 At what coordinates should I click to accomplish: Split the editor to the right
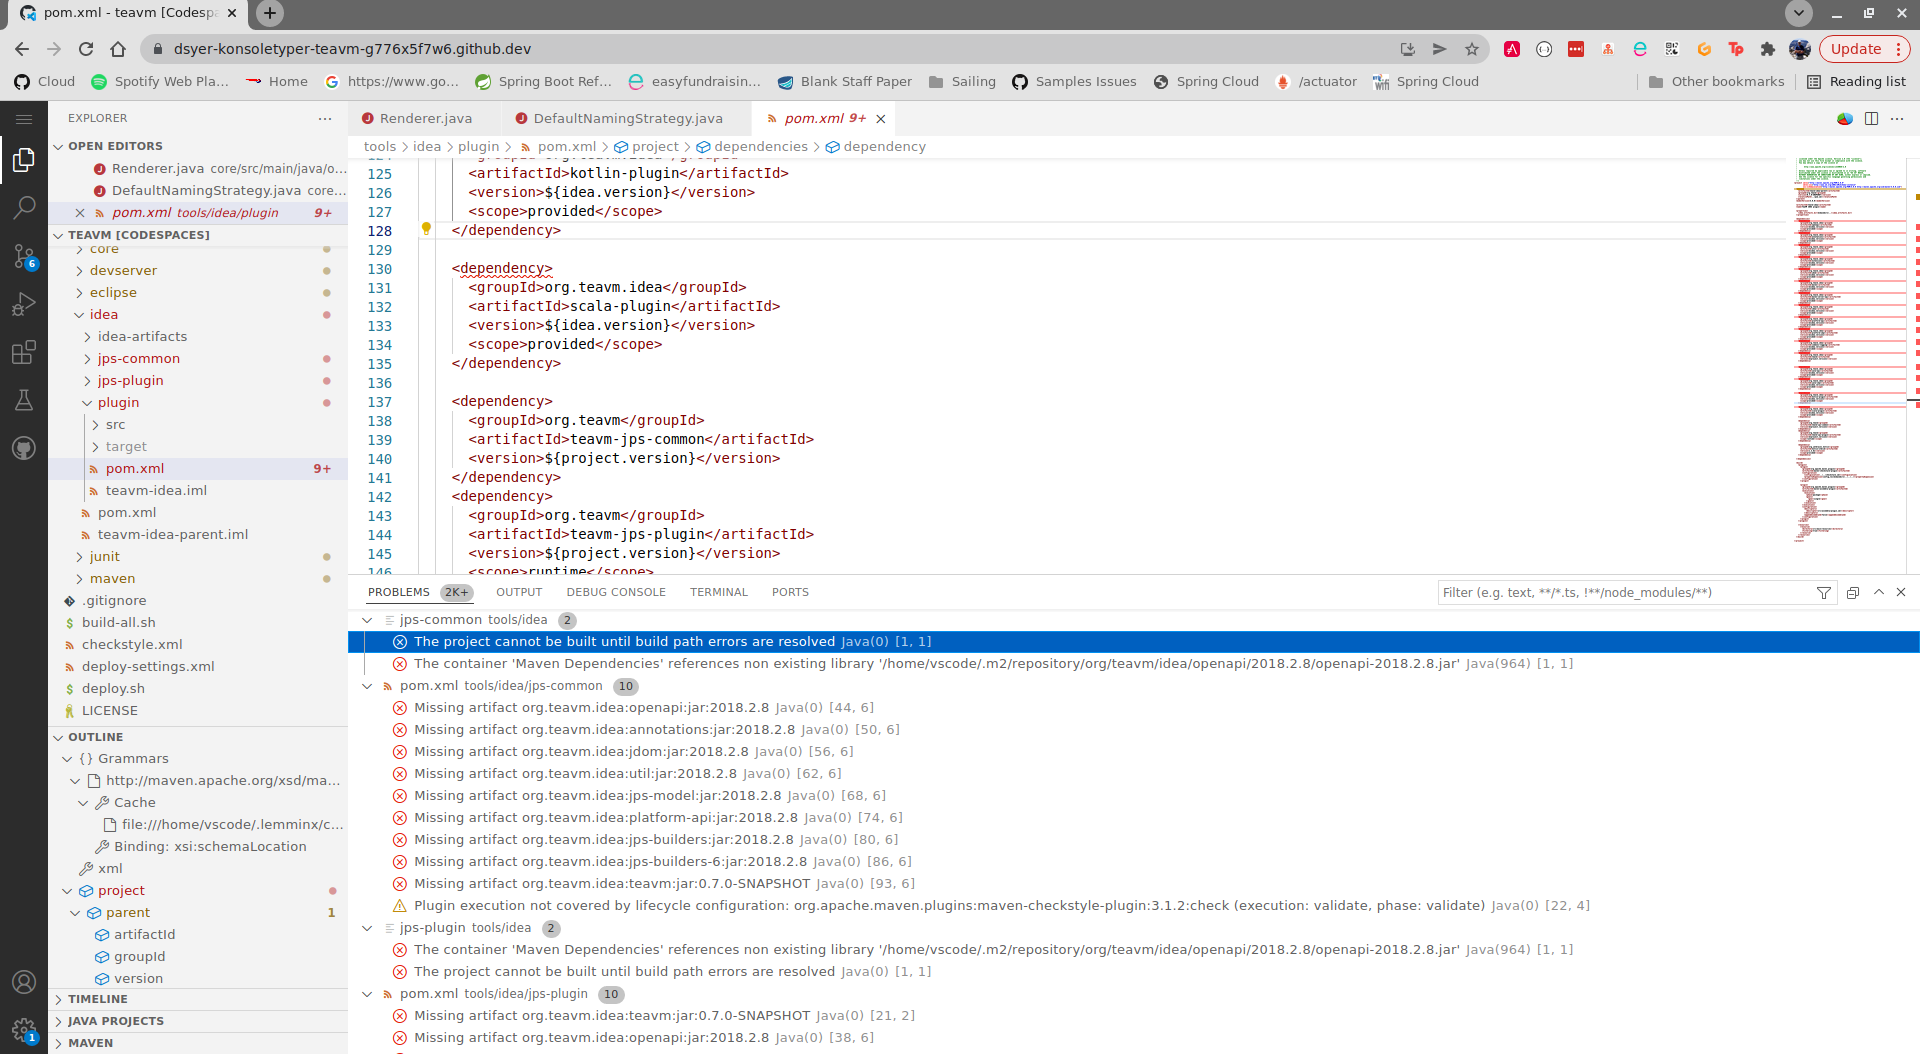1871,118
